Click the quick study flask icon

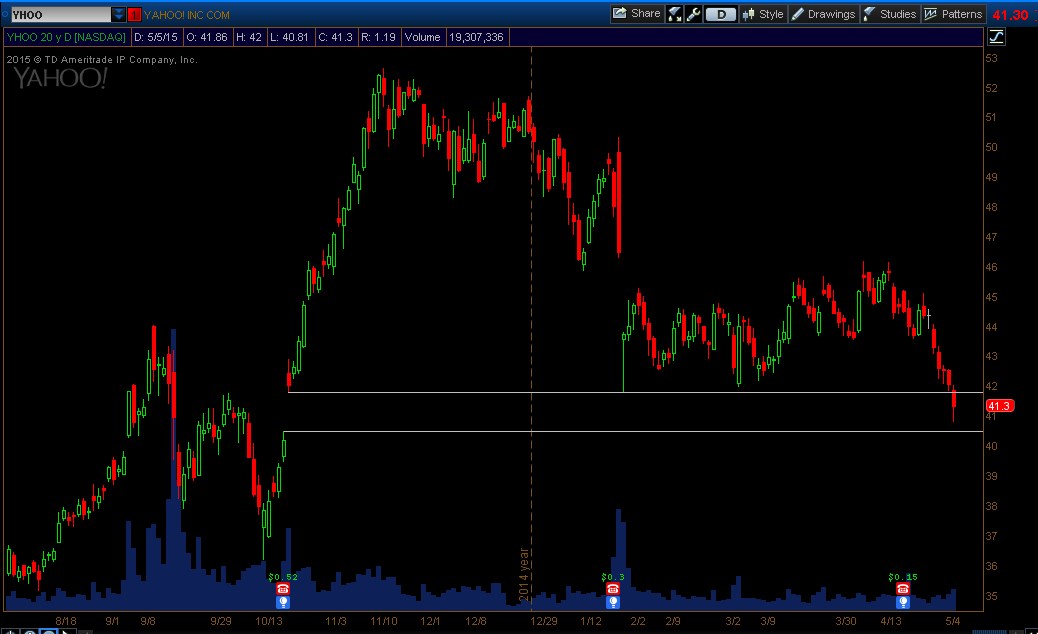tap(675, 14)
